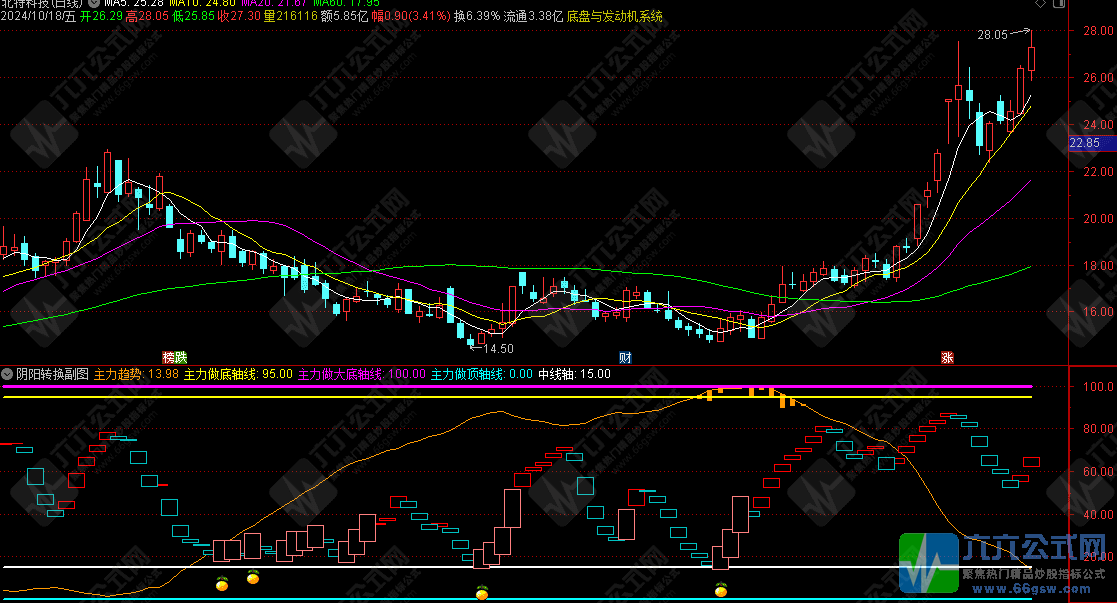Click the 中线轴 legend label
Image resolution: width=1117 pixels, height=603 pixels.
click(556, 374)
